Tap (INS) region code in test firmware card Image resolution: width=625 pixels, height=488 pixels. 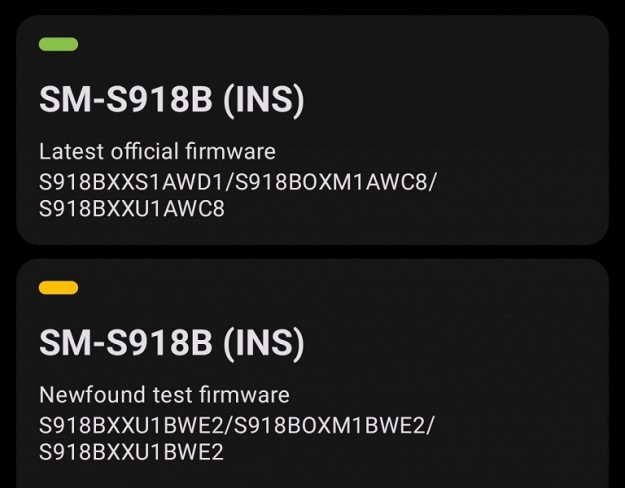[x=263, y=343]
